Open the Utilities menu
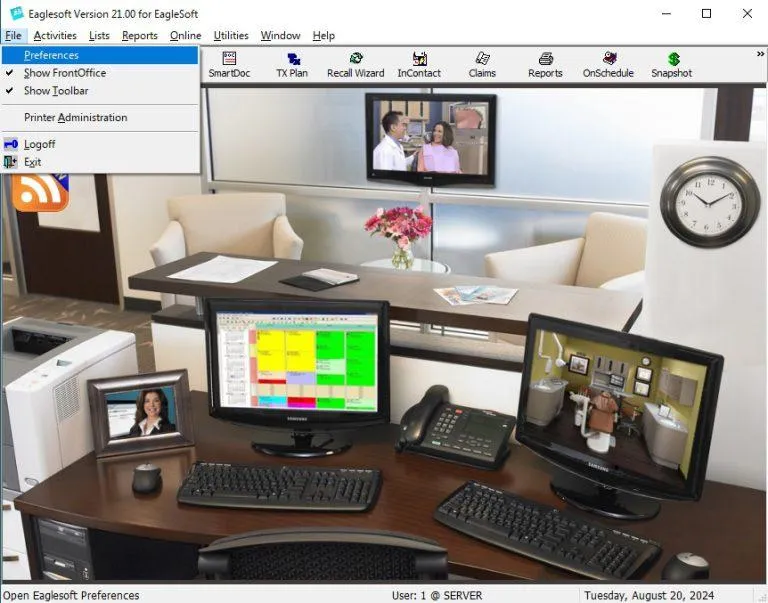The image size is (768, 603). coord(231,36)
